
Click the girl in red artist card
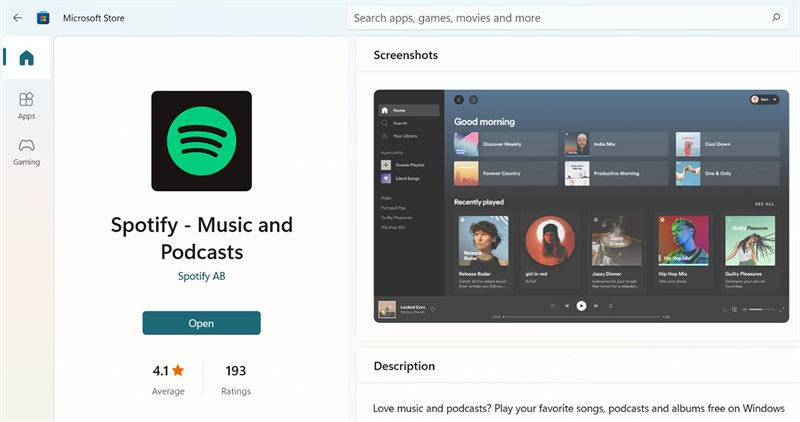point(550,251)
